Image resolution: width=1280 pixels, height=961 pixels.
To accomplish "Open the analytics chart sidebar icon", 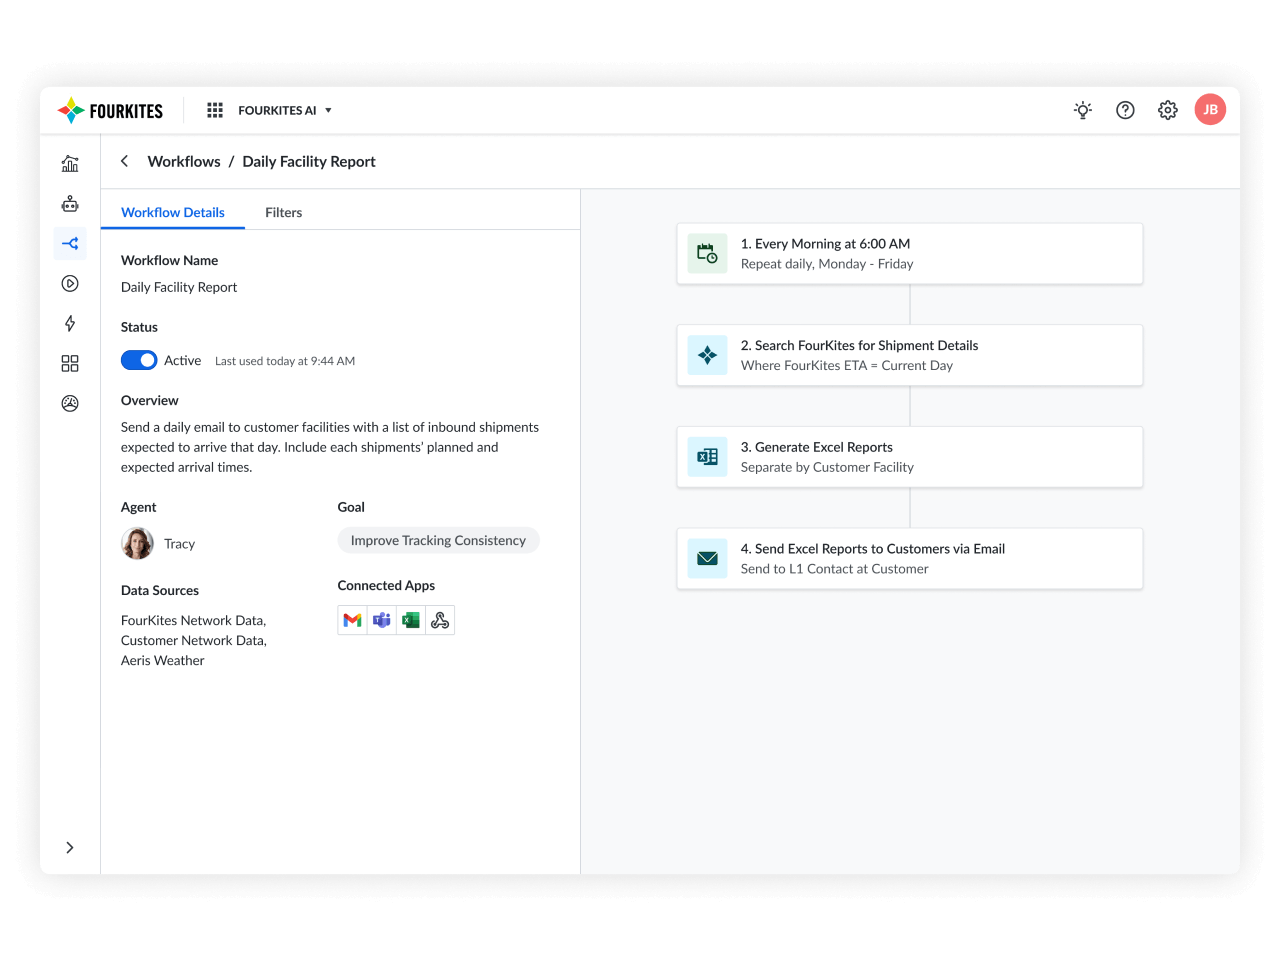I will coord(70,164).
